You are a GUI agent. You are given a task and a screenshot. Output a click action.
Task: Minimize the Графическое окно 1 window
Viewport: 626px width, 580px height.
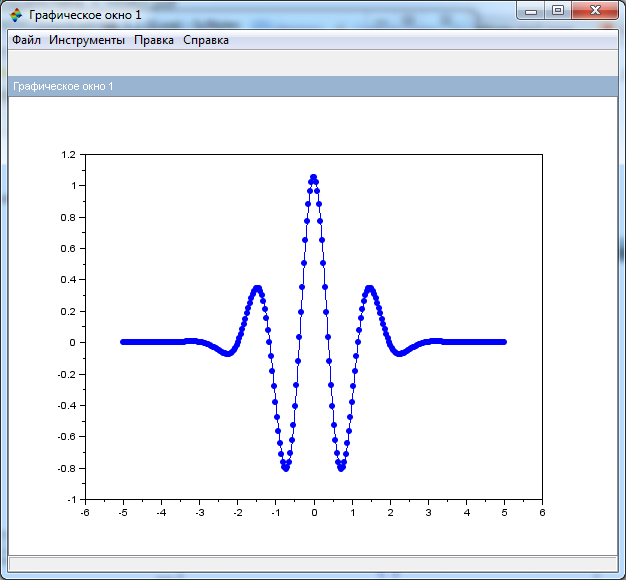point(531,11)
